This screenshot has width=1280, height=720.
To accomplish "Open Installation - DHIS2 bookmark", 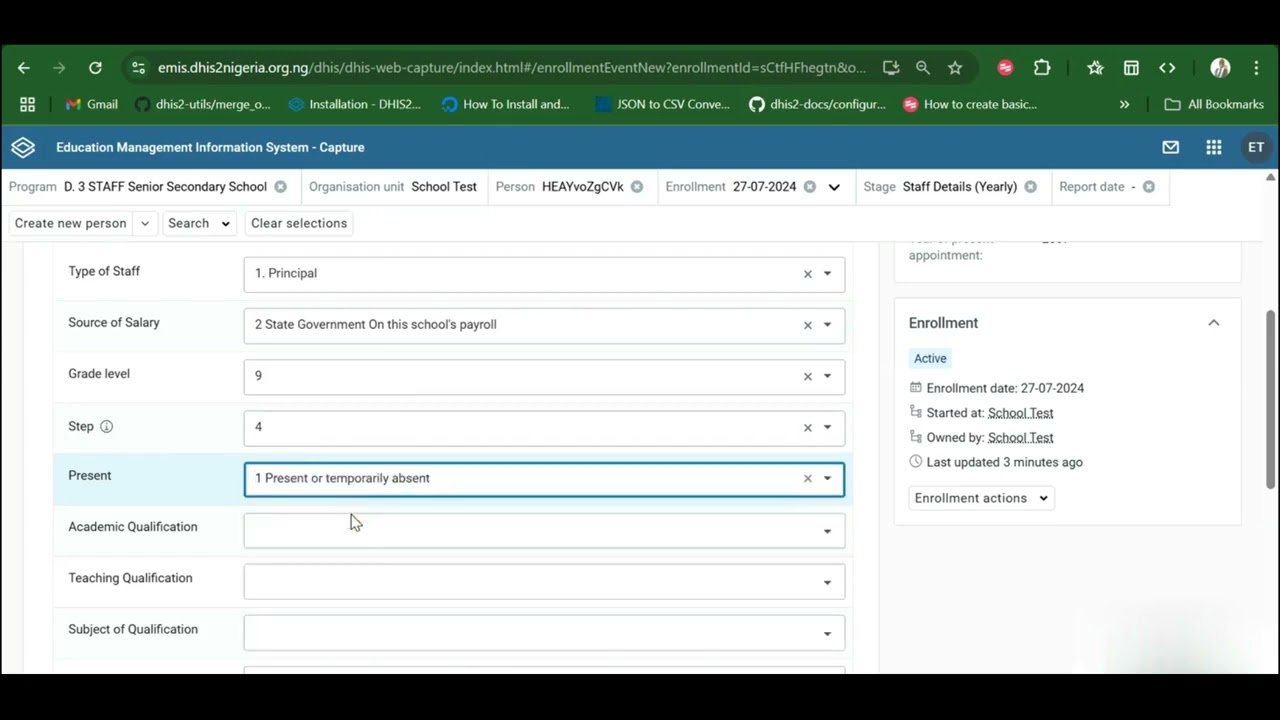I will (x=355, y=104).
